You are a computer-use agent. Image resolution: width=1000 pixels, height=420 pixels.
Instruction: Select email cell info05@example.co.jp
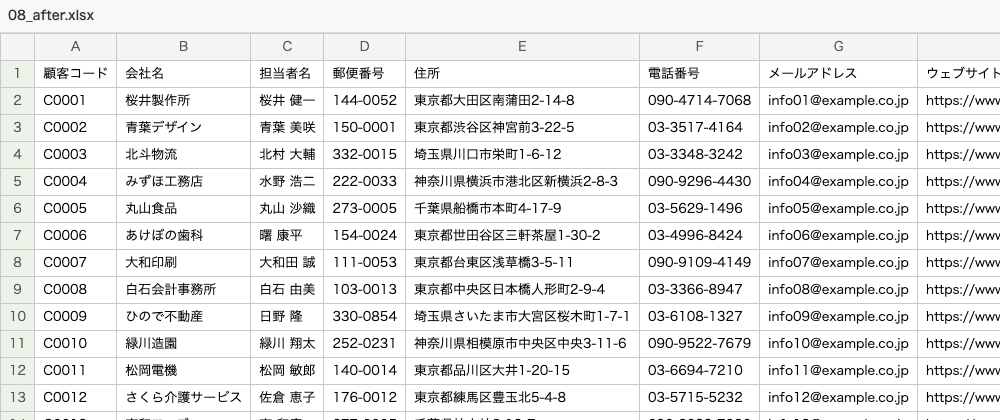tap(839, 209)
